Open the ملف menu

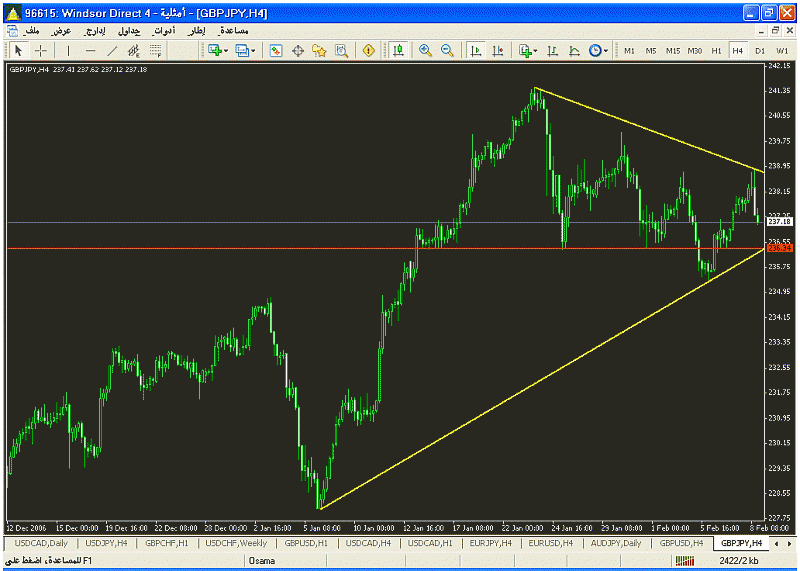(31, 31)
